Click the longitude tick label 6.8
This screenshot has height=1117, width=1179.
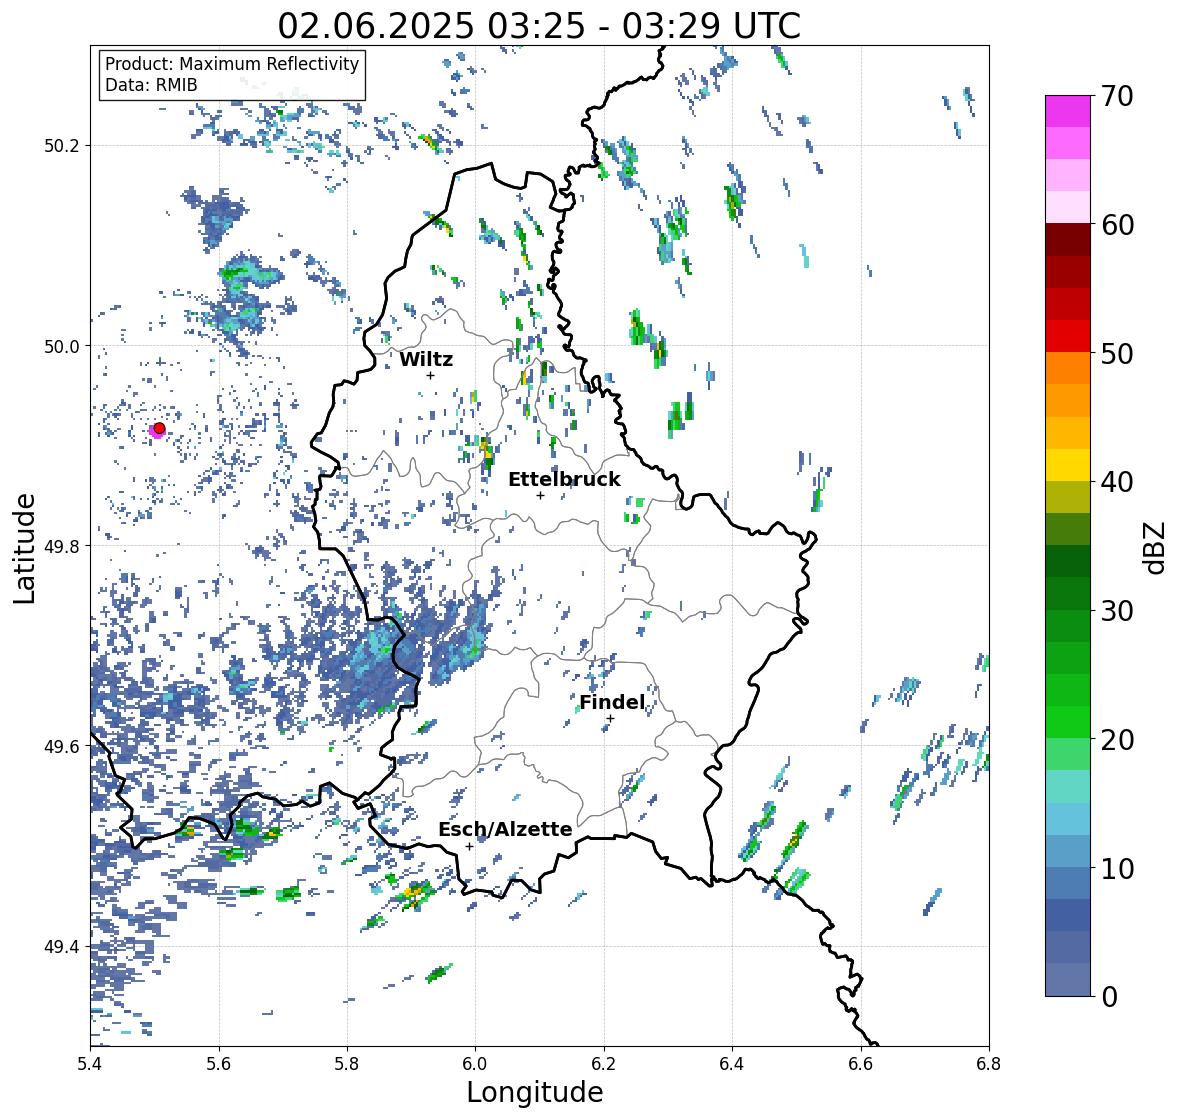coord(989,1064)
